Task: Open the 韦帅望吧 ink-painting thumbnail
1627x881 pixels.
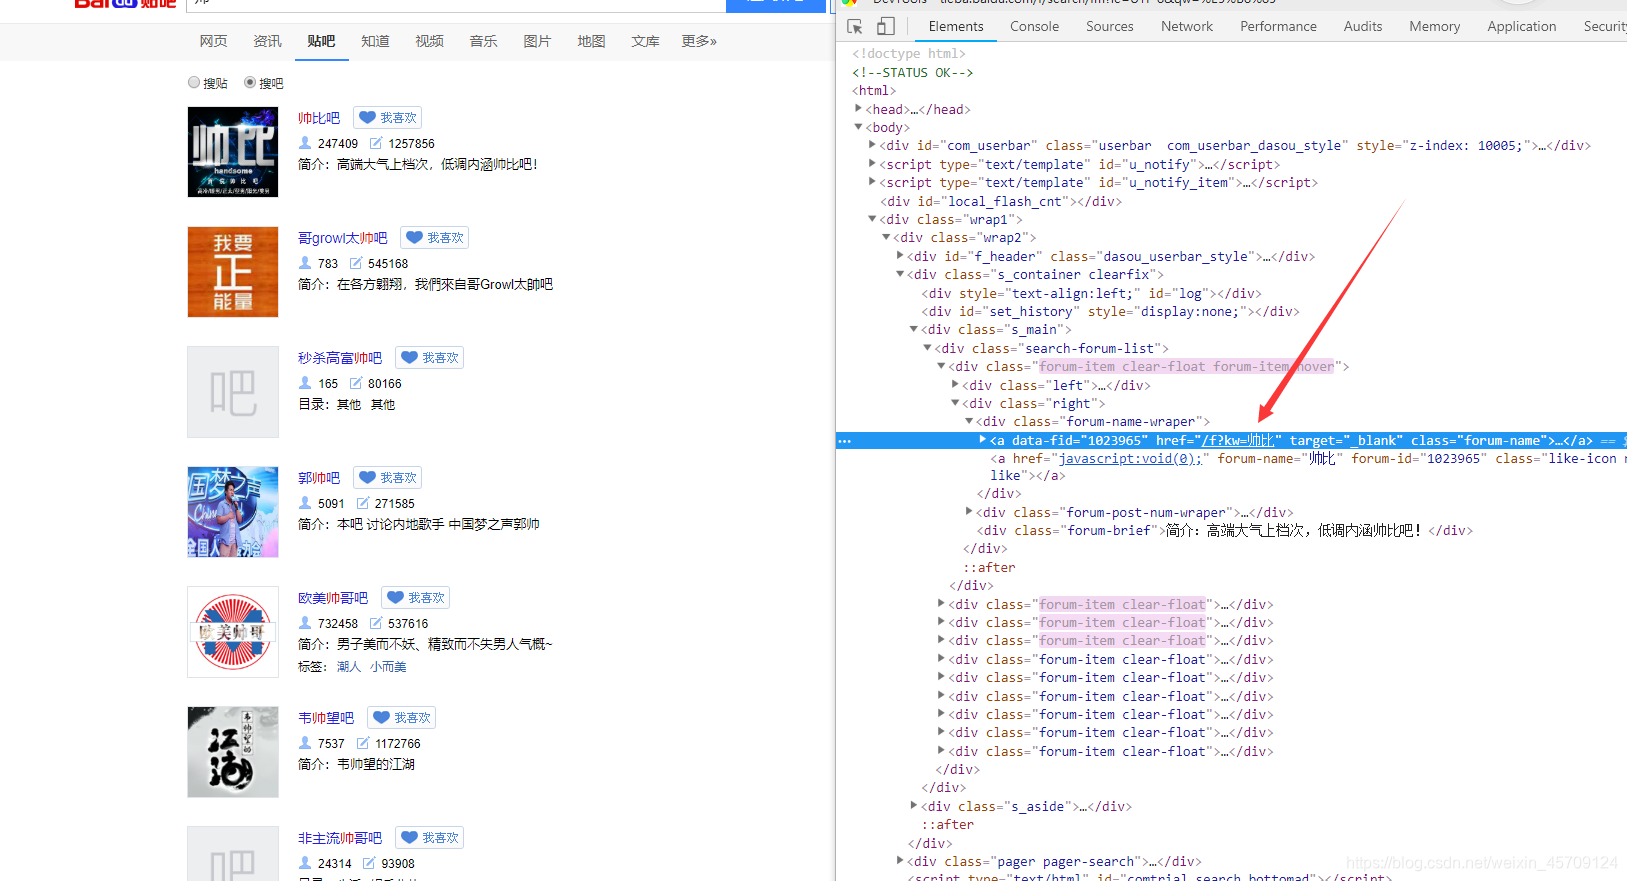Action: click(x=233, y=752)
